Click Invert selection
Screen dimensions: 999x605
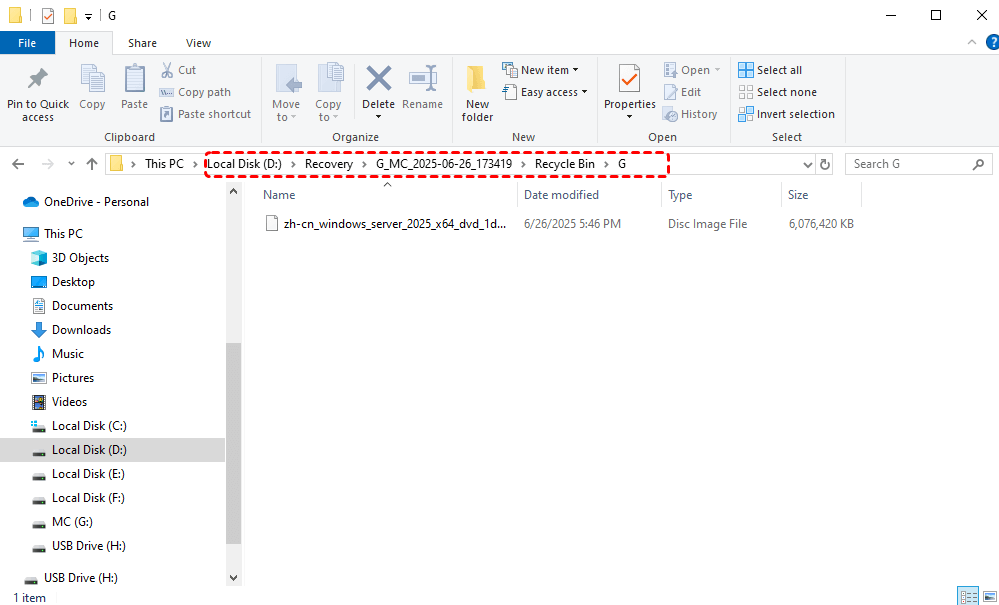pos(786,114)
